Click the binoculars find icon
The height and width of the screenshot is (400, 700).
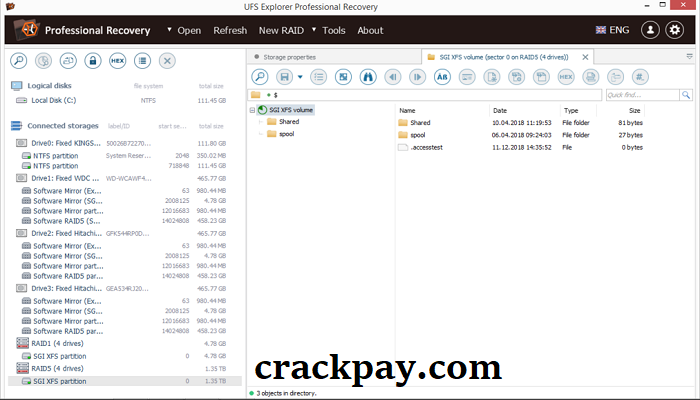pos(368,77)
